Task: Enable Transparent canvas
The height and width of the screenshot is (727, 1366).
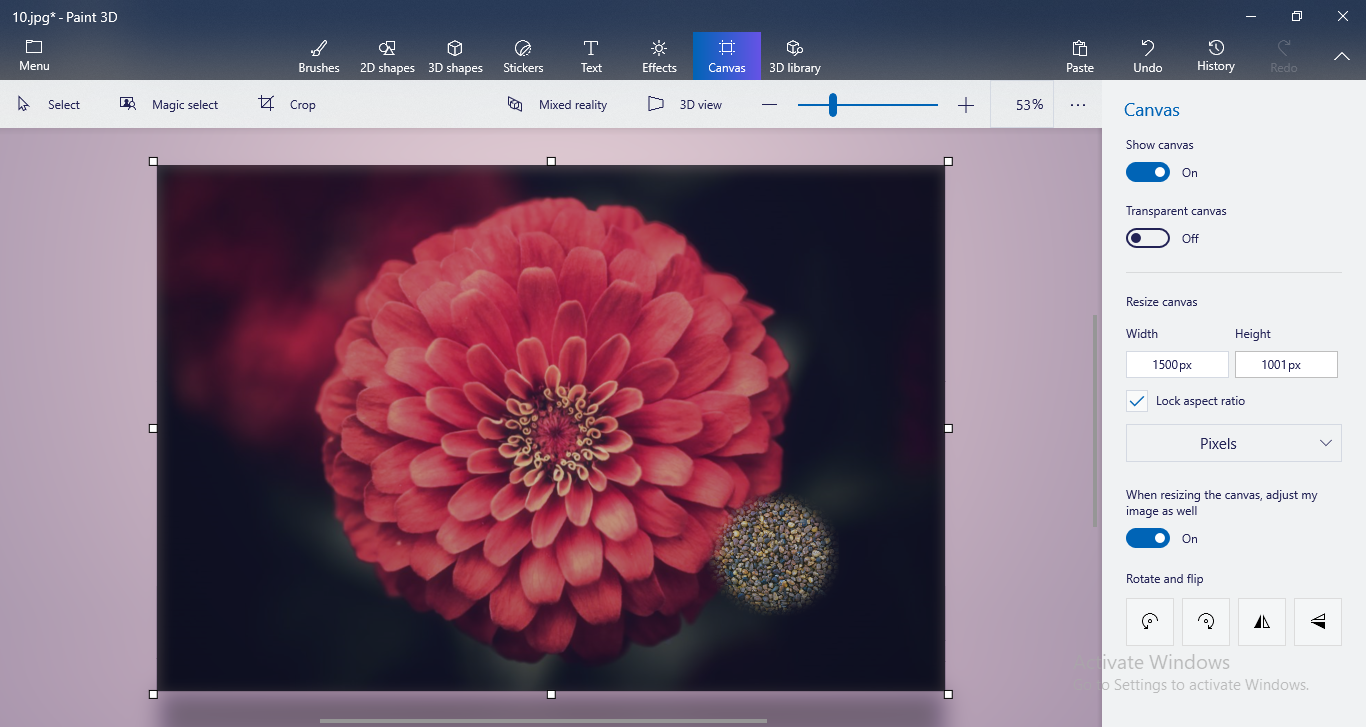Action: [1147, 238]
